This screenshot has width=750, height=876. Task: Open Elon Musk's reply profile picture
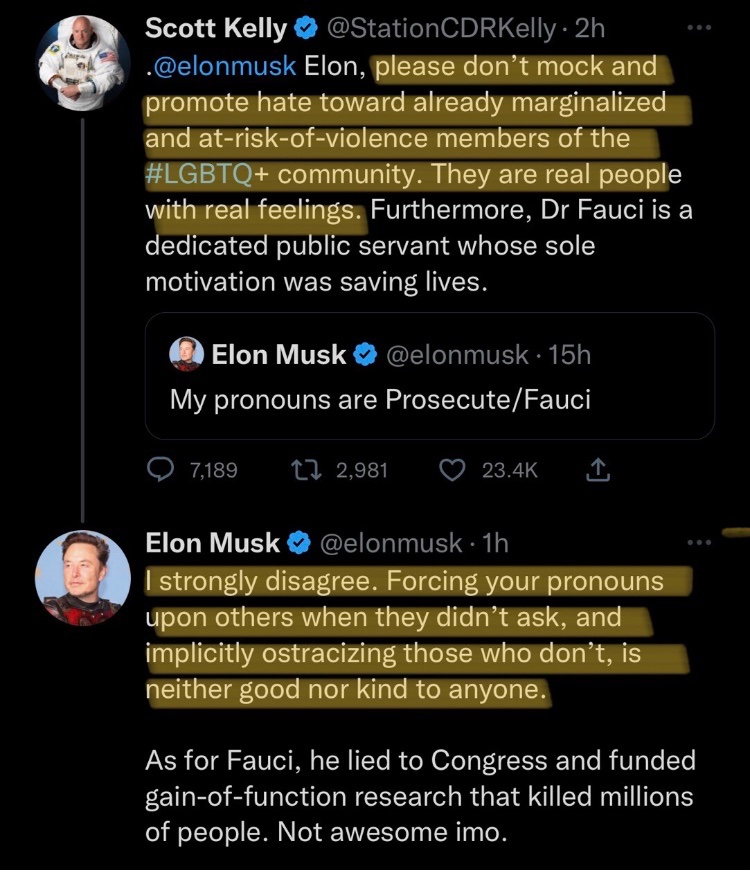click(x=83, y=577)
